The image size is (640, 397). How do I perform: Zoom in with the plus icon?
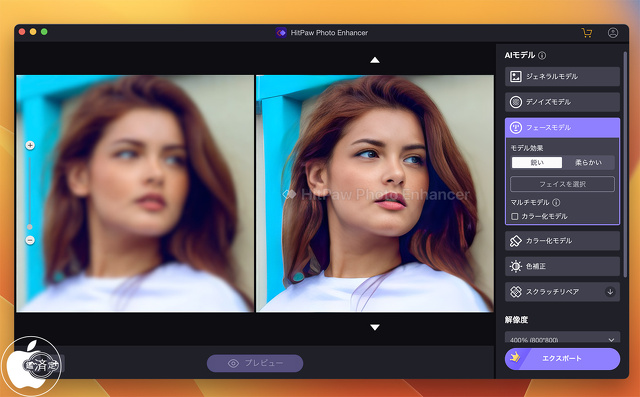pyautogui.click(x=30, y=145)
